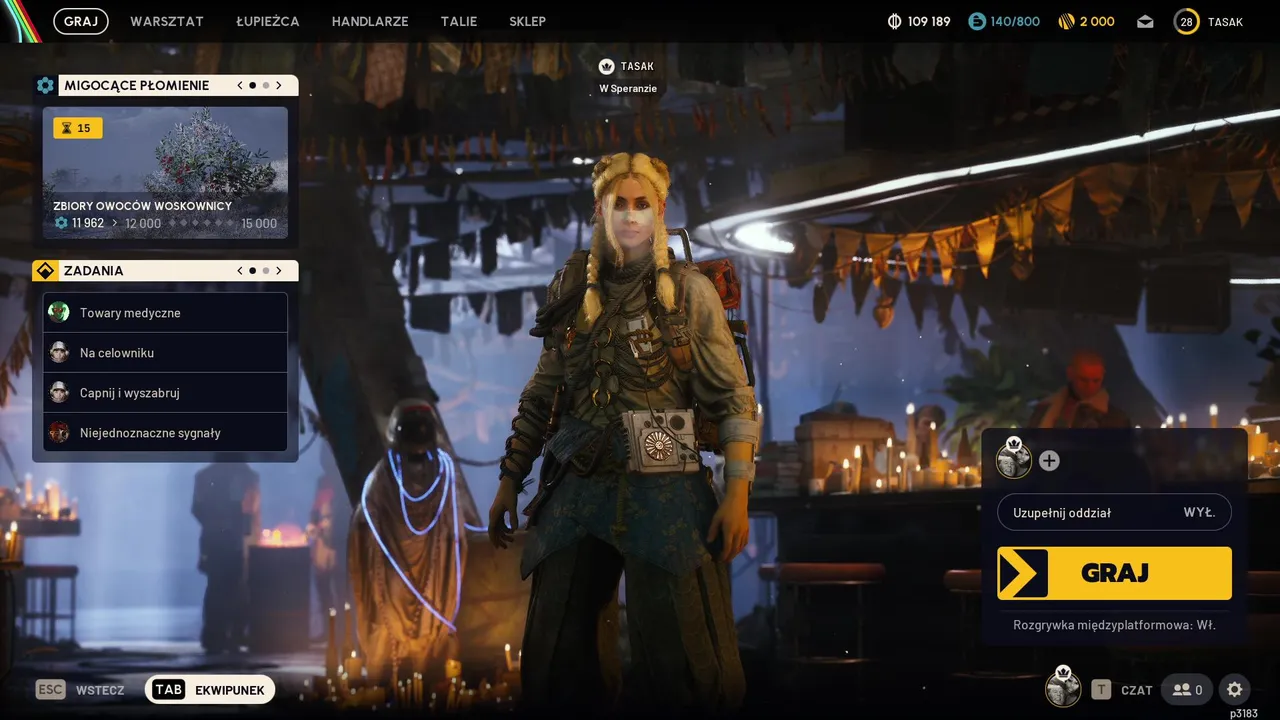Switch to the WARSZTAT tab
1280x720 pixels.
point(167,21)
